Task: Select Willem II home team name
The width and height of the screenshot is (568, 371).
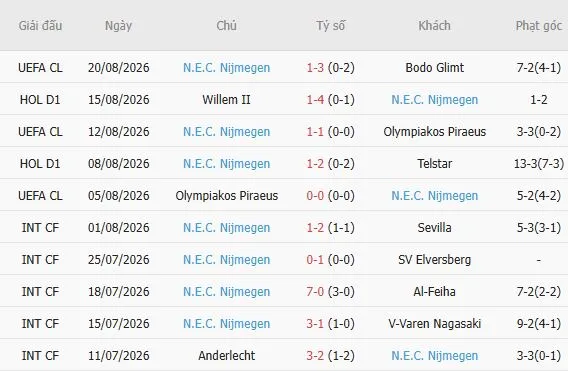Action: point(226,100)
